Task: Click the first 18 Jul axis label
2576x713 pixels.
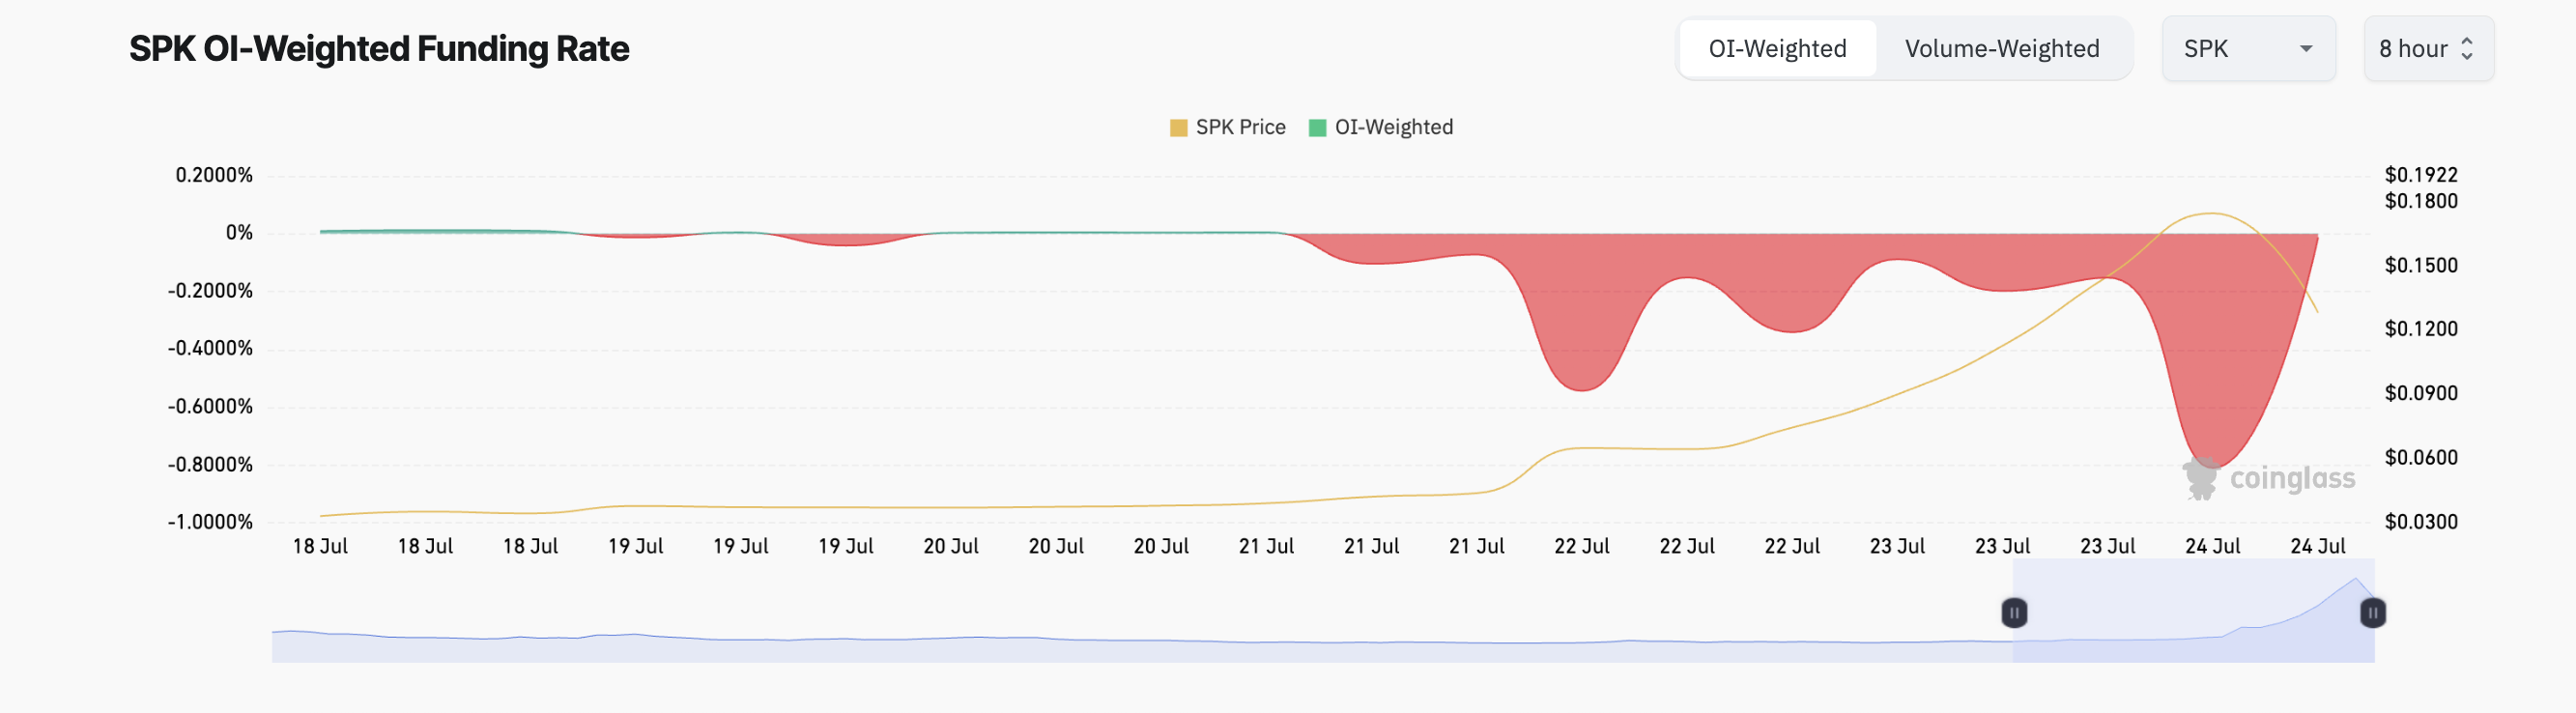Action: point(320,546)
